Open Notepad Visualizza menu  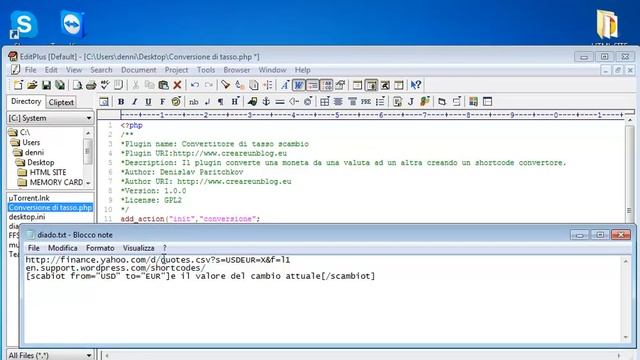coord(139,248)
